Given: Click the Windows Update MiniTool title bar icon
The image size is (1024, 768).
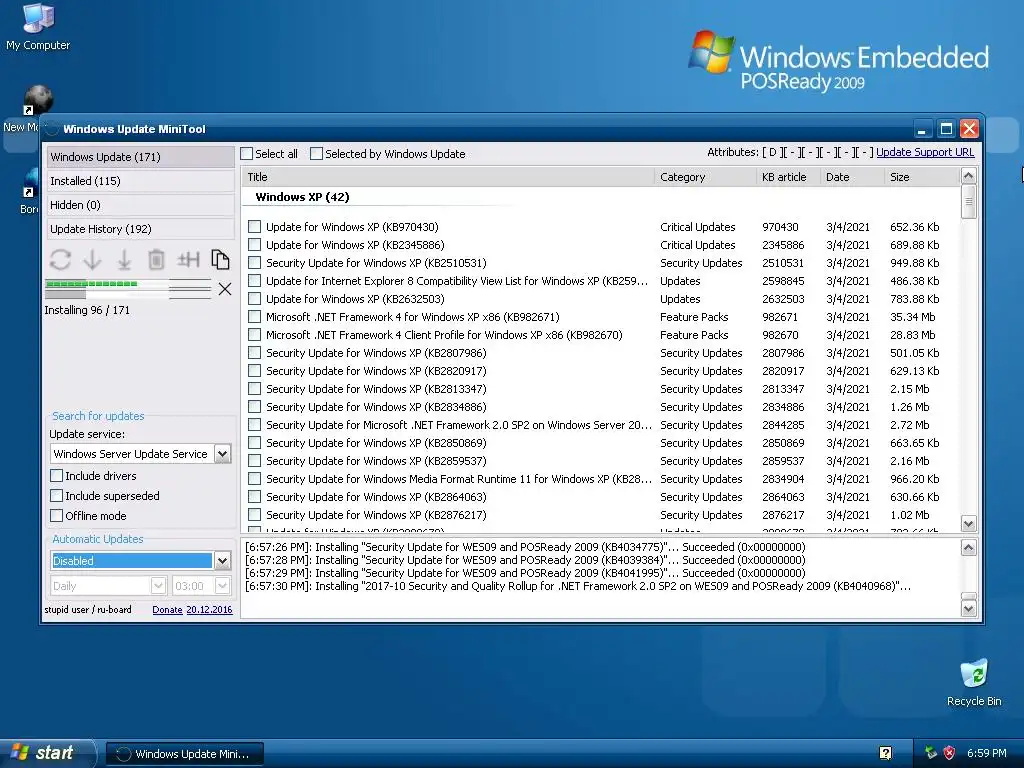Looking at the screenshot, I should 51,129.
